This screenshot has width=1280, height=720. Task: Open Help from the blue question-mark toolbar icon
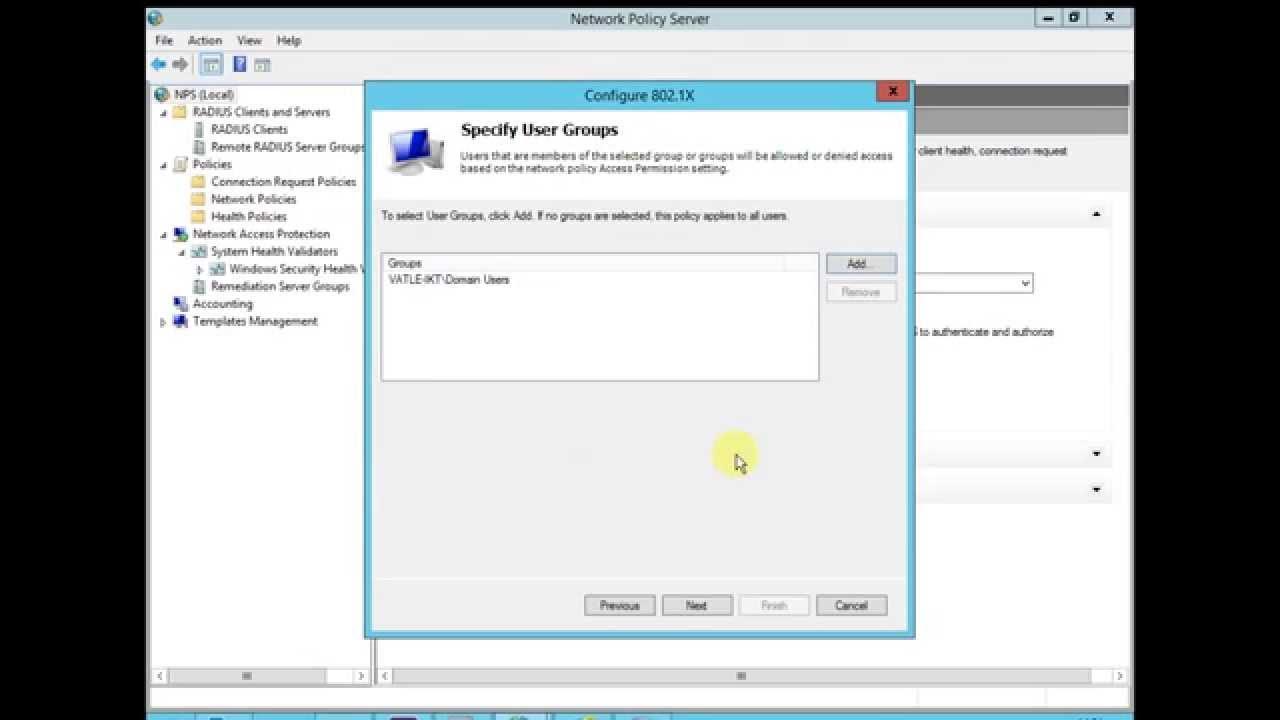pos(240,64)
